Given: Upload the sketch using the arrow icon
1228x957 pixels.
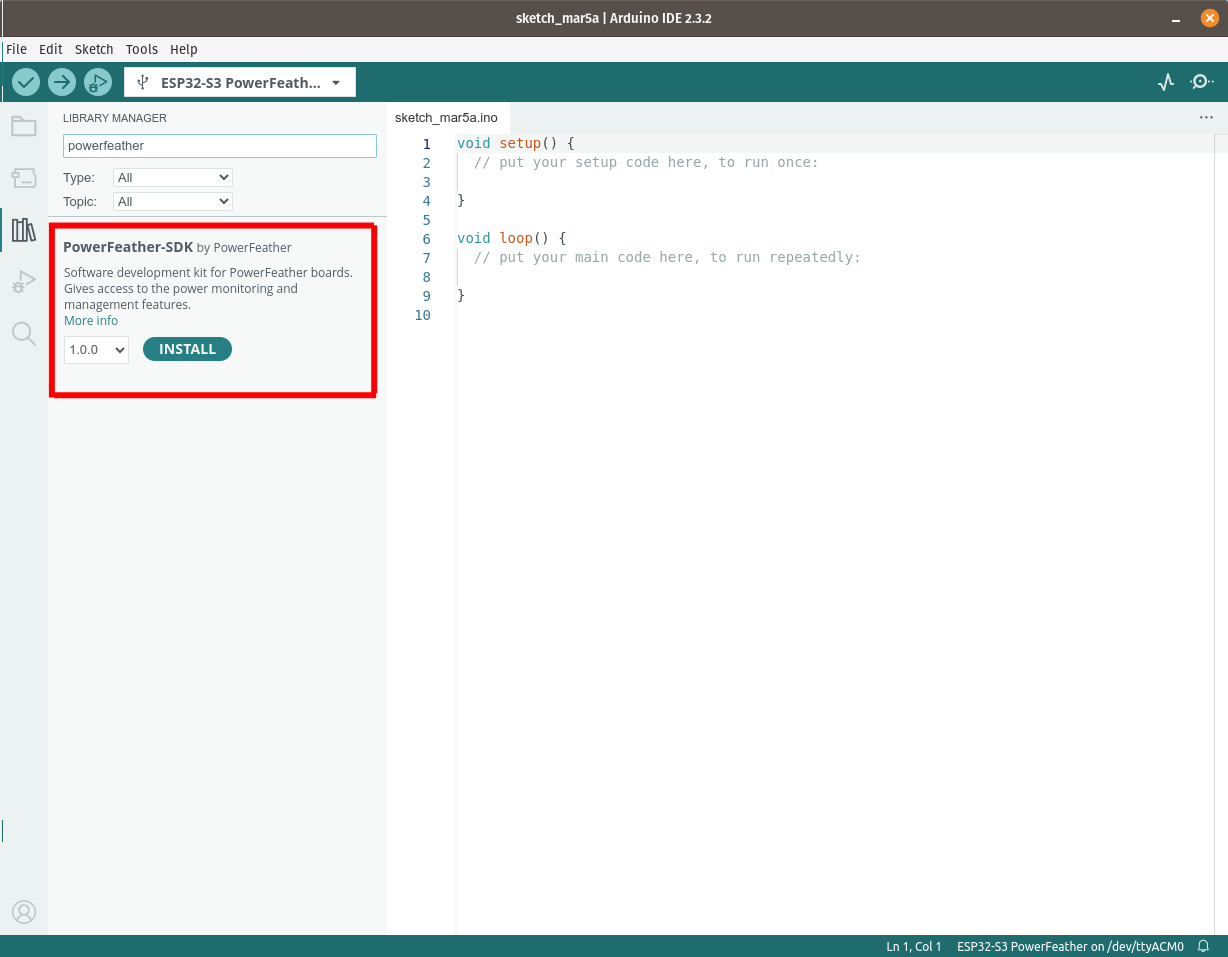Looking at the screenshot, I should [62, 82].
